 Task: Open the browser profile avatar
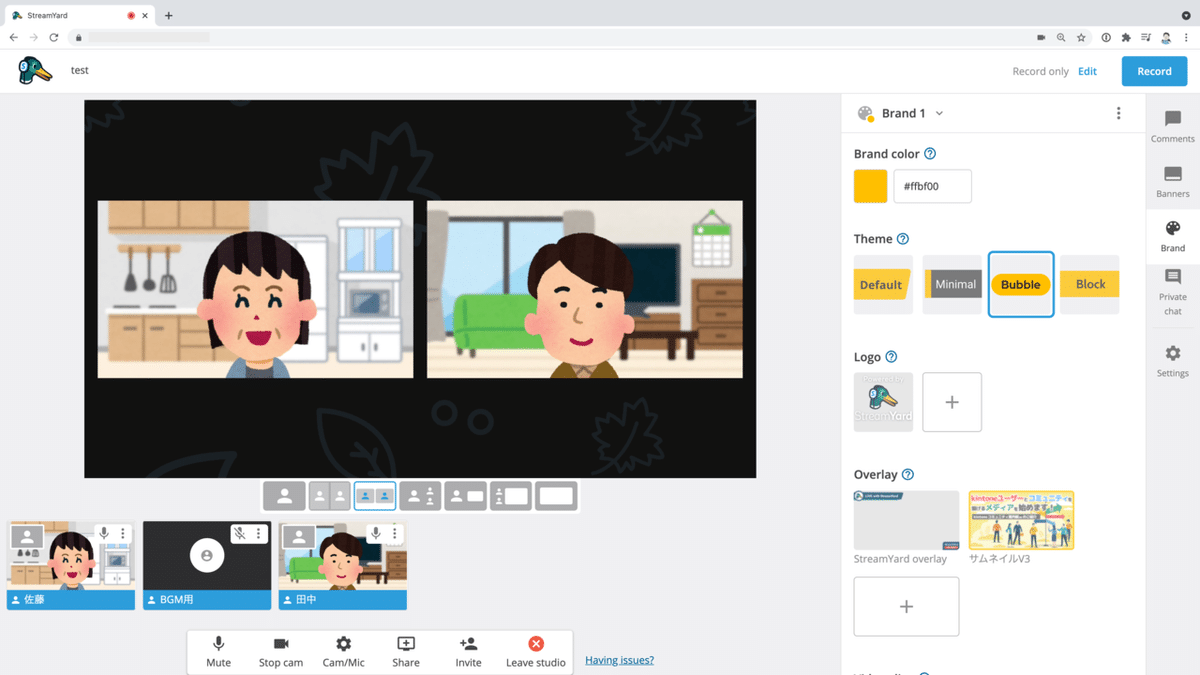click(1166, 38)
